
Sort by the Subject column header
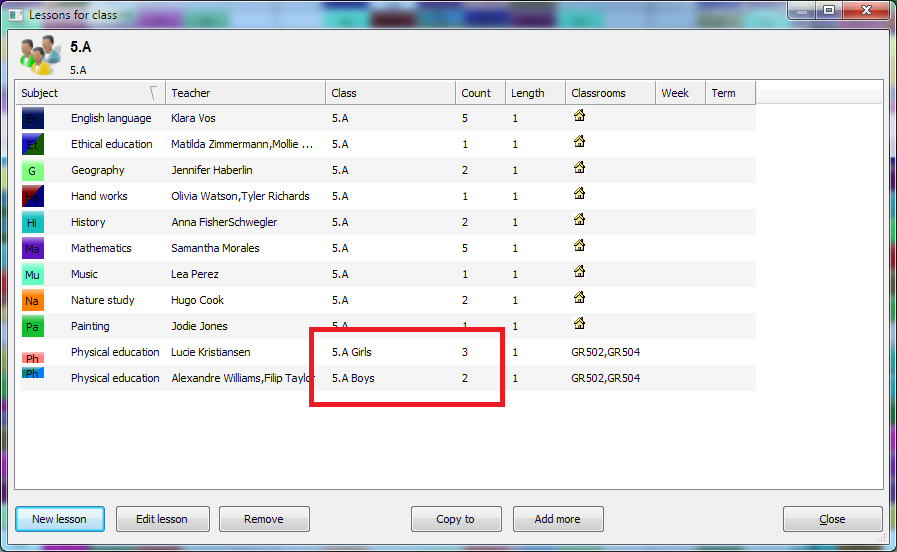[x=88, y=93]
